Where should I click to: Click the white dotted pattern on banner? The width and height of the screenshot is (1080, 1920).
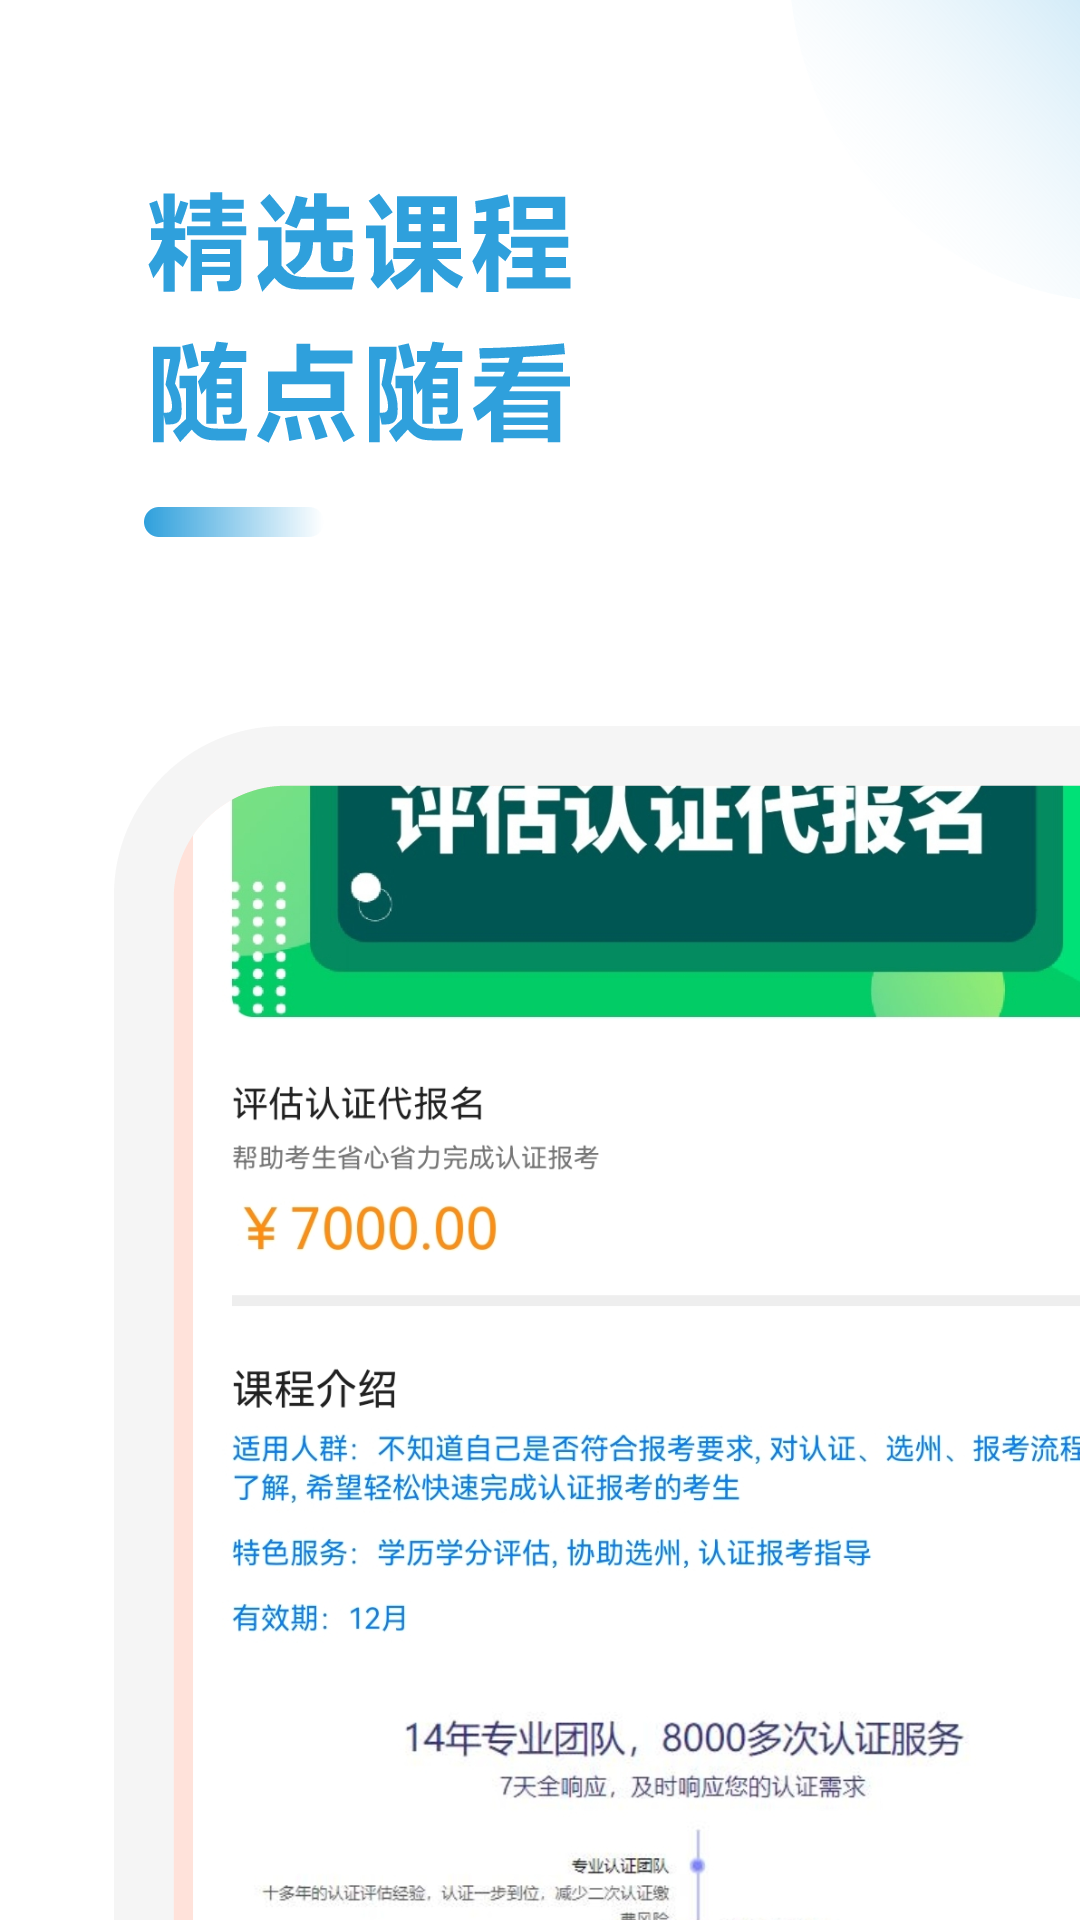(259, 947)
